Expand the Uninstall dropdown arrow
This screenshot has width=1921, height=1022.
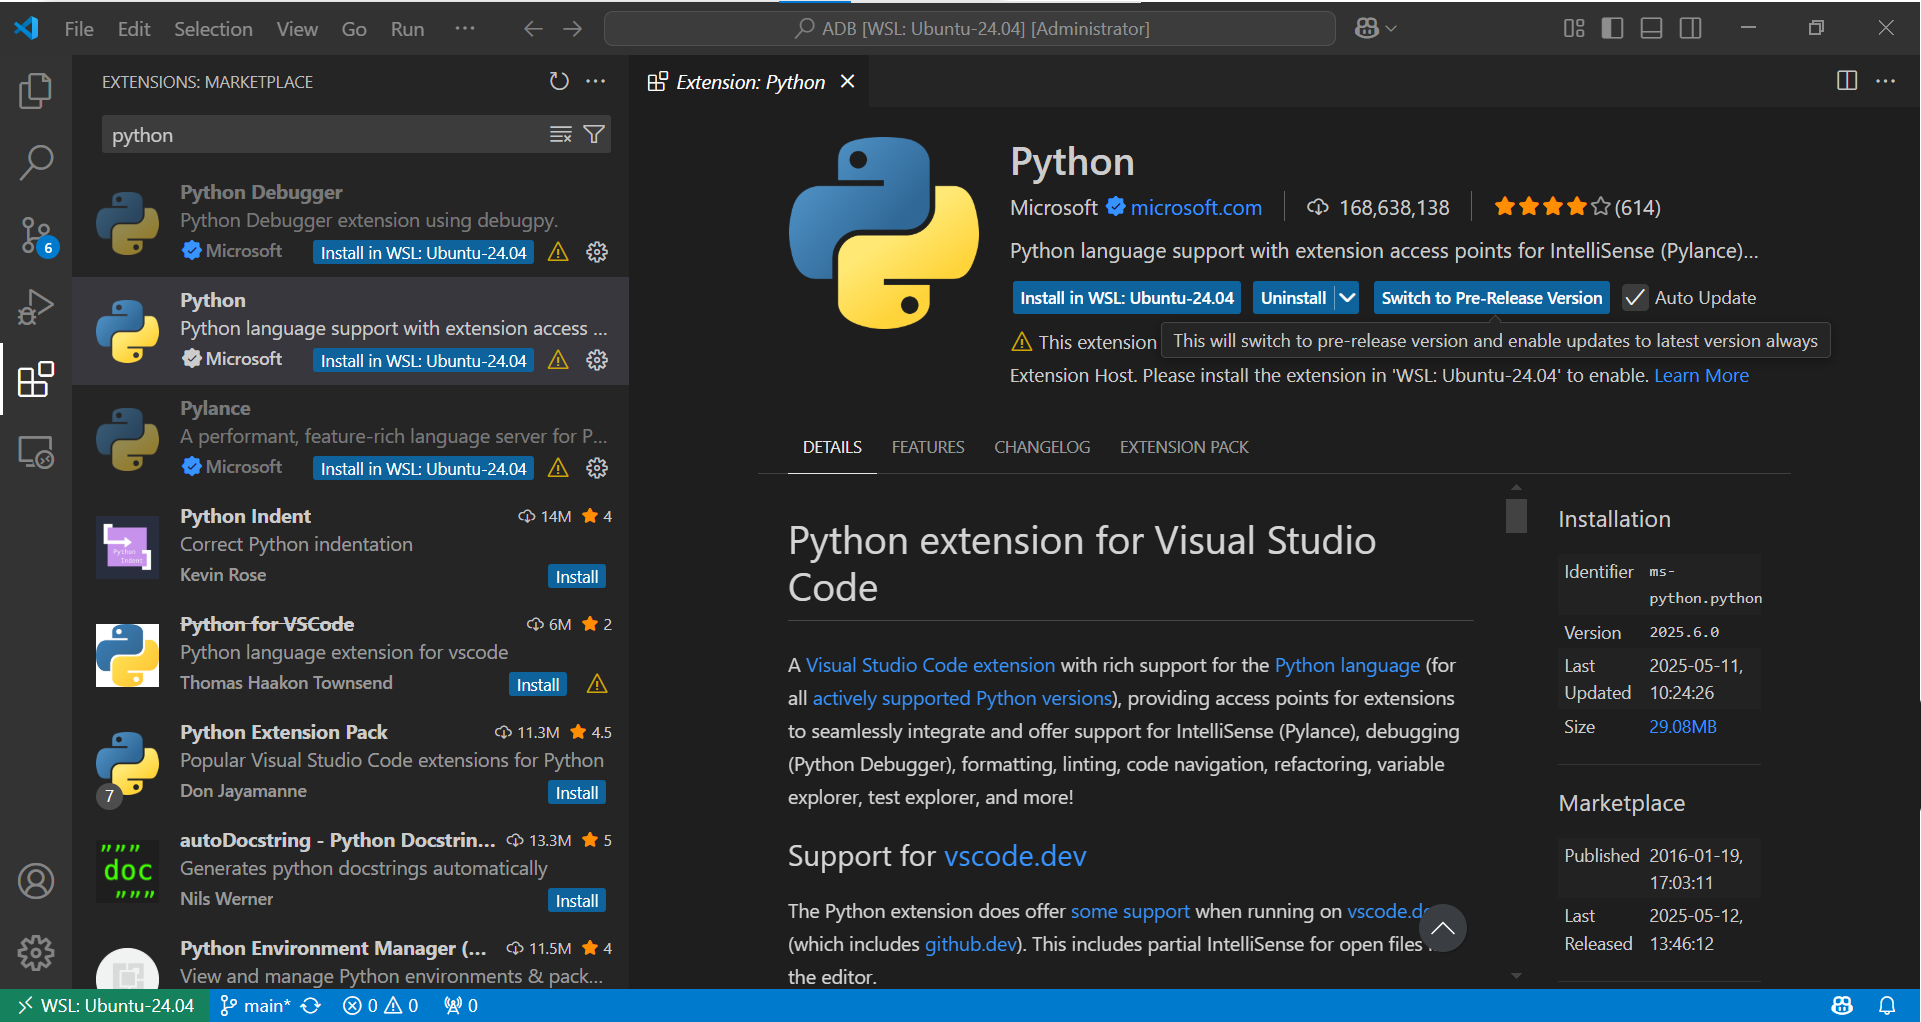pyautogui.click(x=1347, y=298)
